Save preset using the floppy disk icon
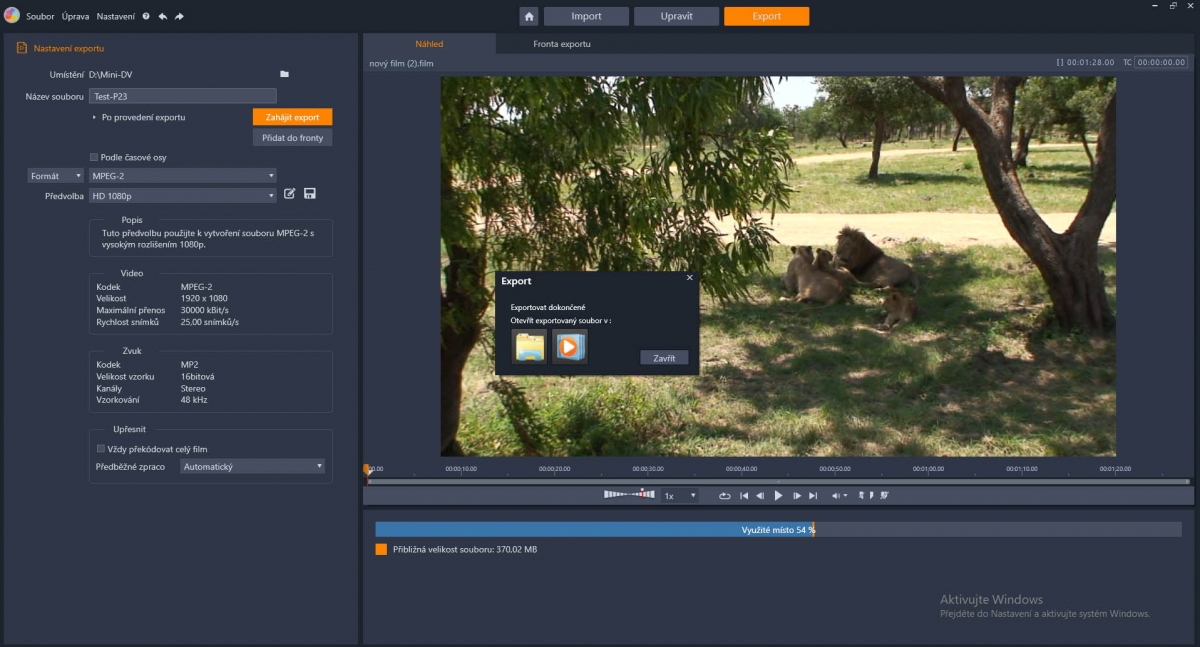Screen dimensions: 1200x647 tap(309, 194)
